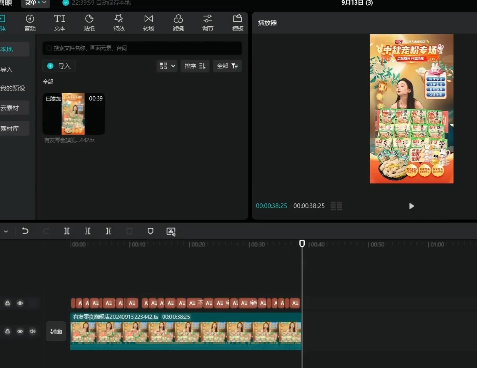Click the Cover button on video track
The width and height of the screenshot is (477, 368).
pyautogui.click(x=56, y=331)
